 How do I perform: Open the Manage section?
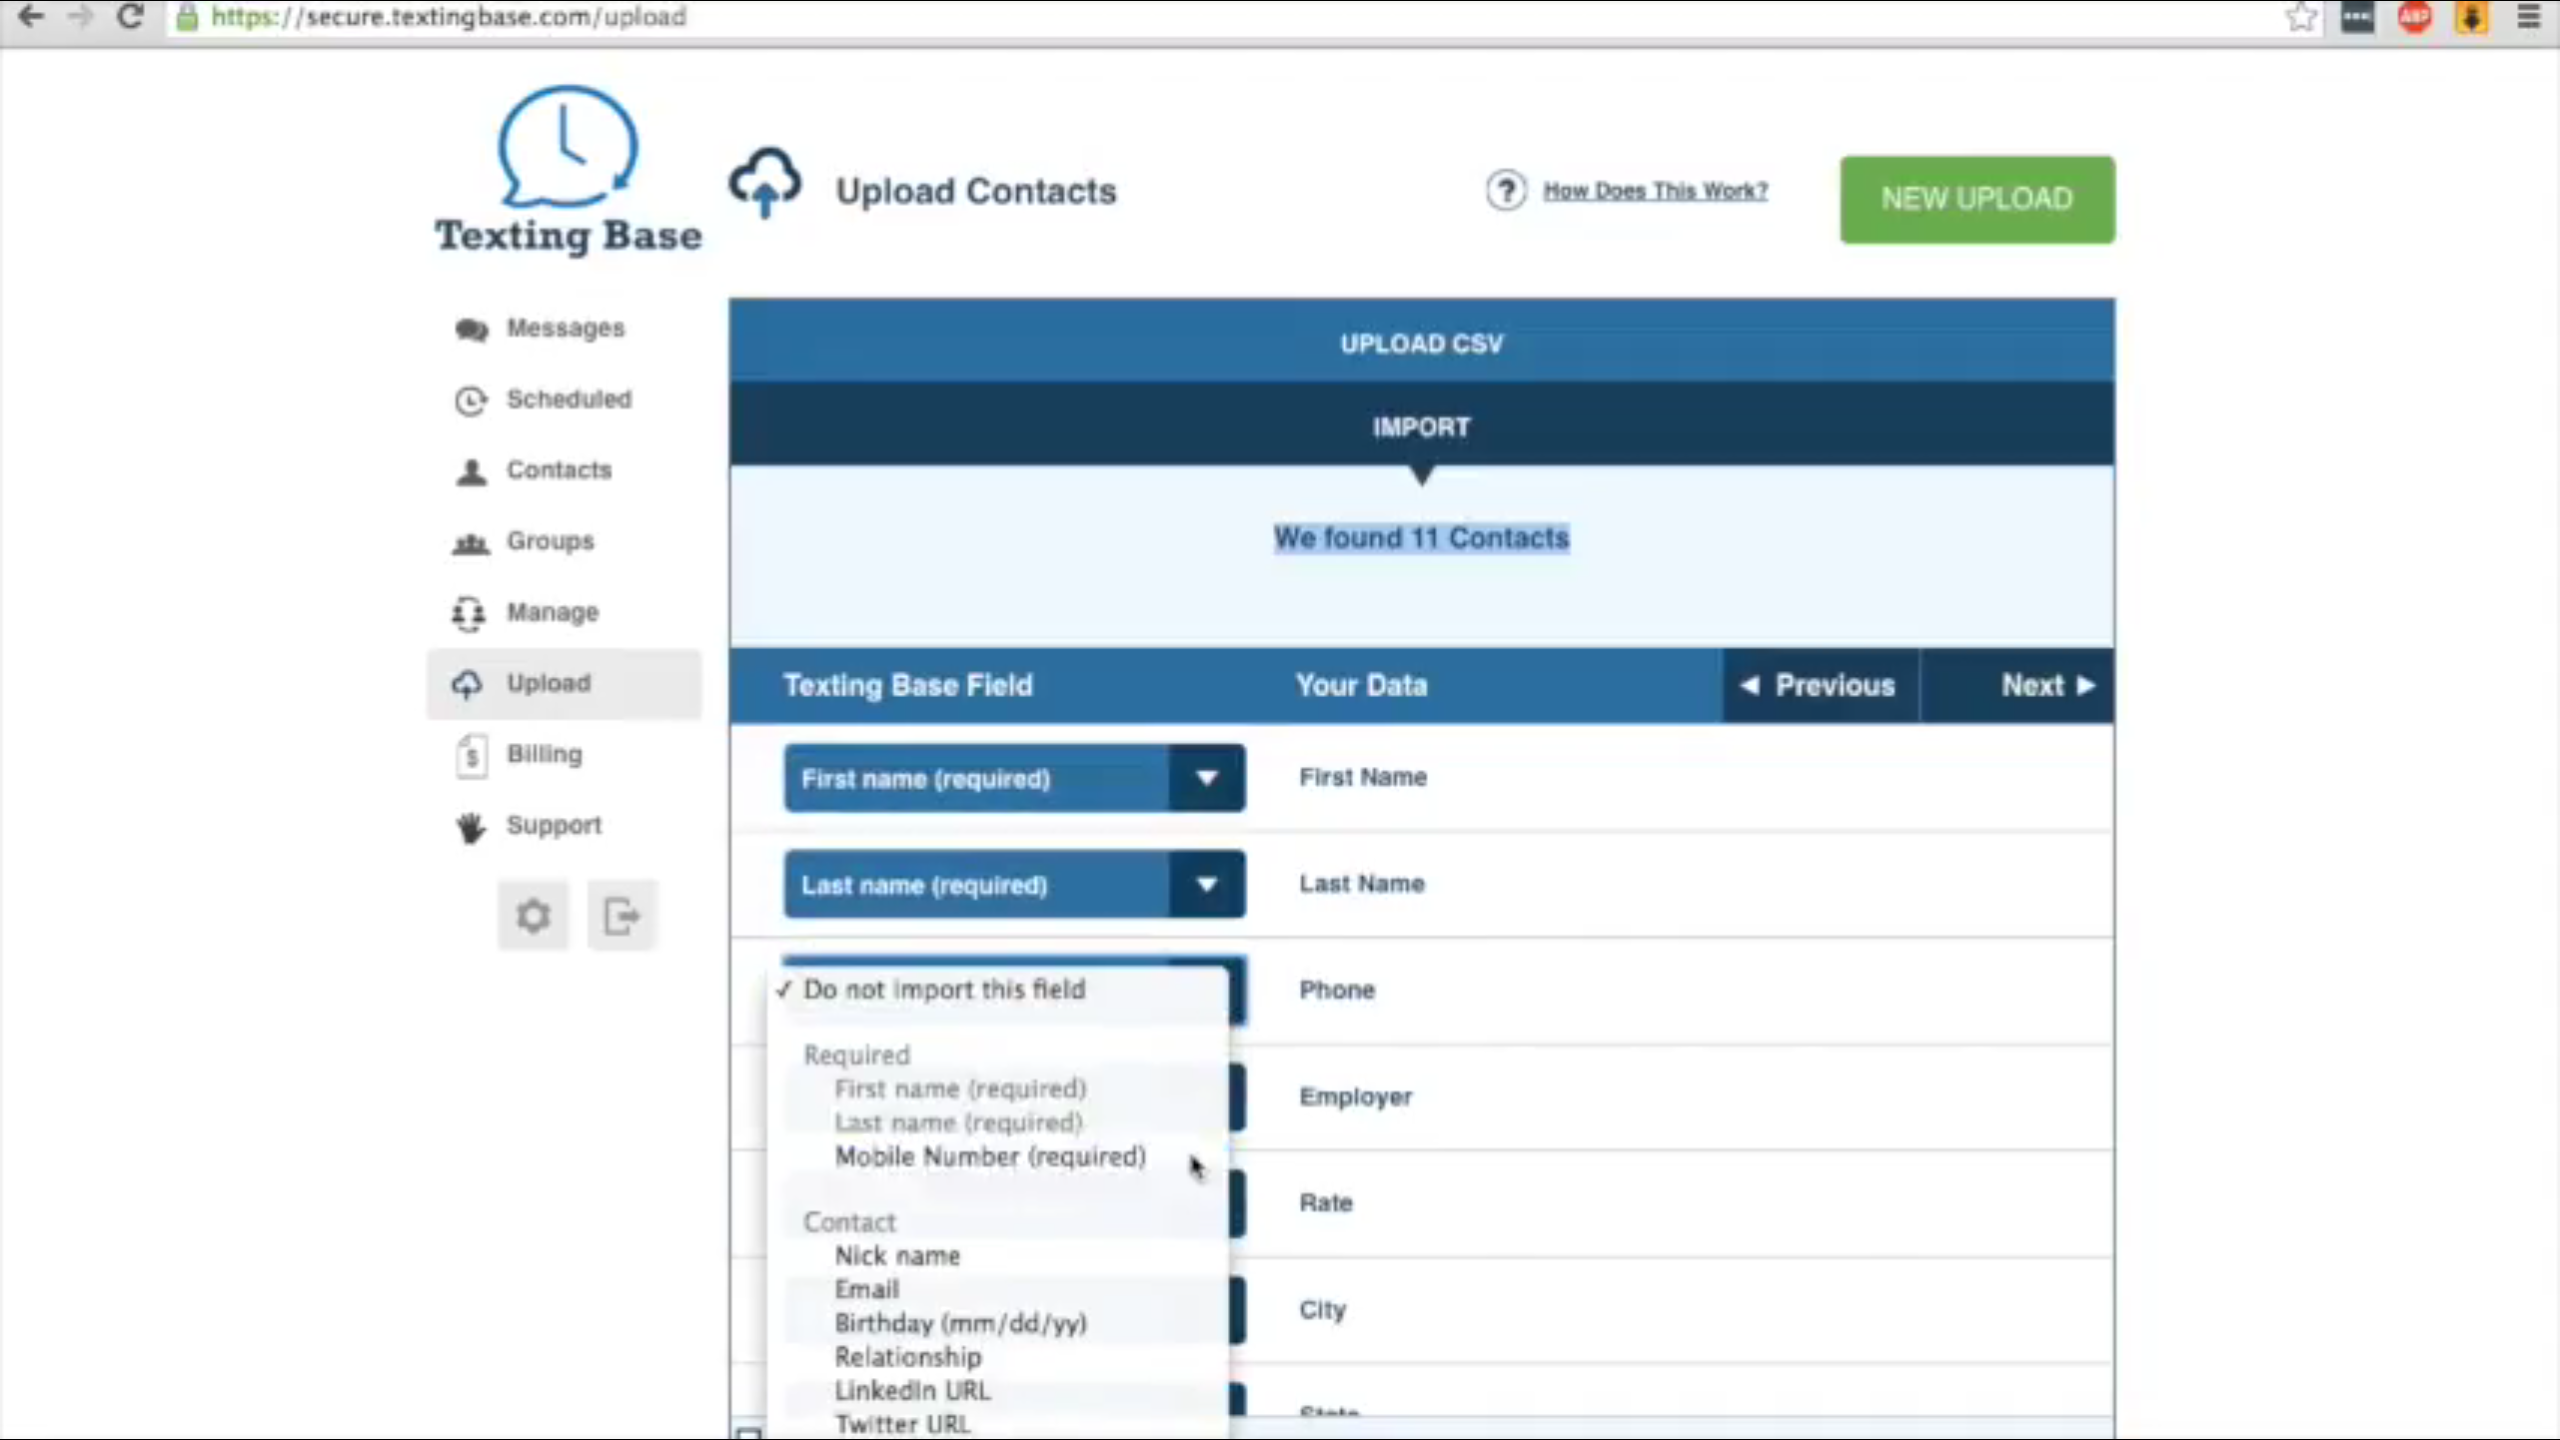pyautogui.click(x=552, y=612)
